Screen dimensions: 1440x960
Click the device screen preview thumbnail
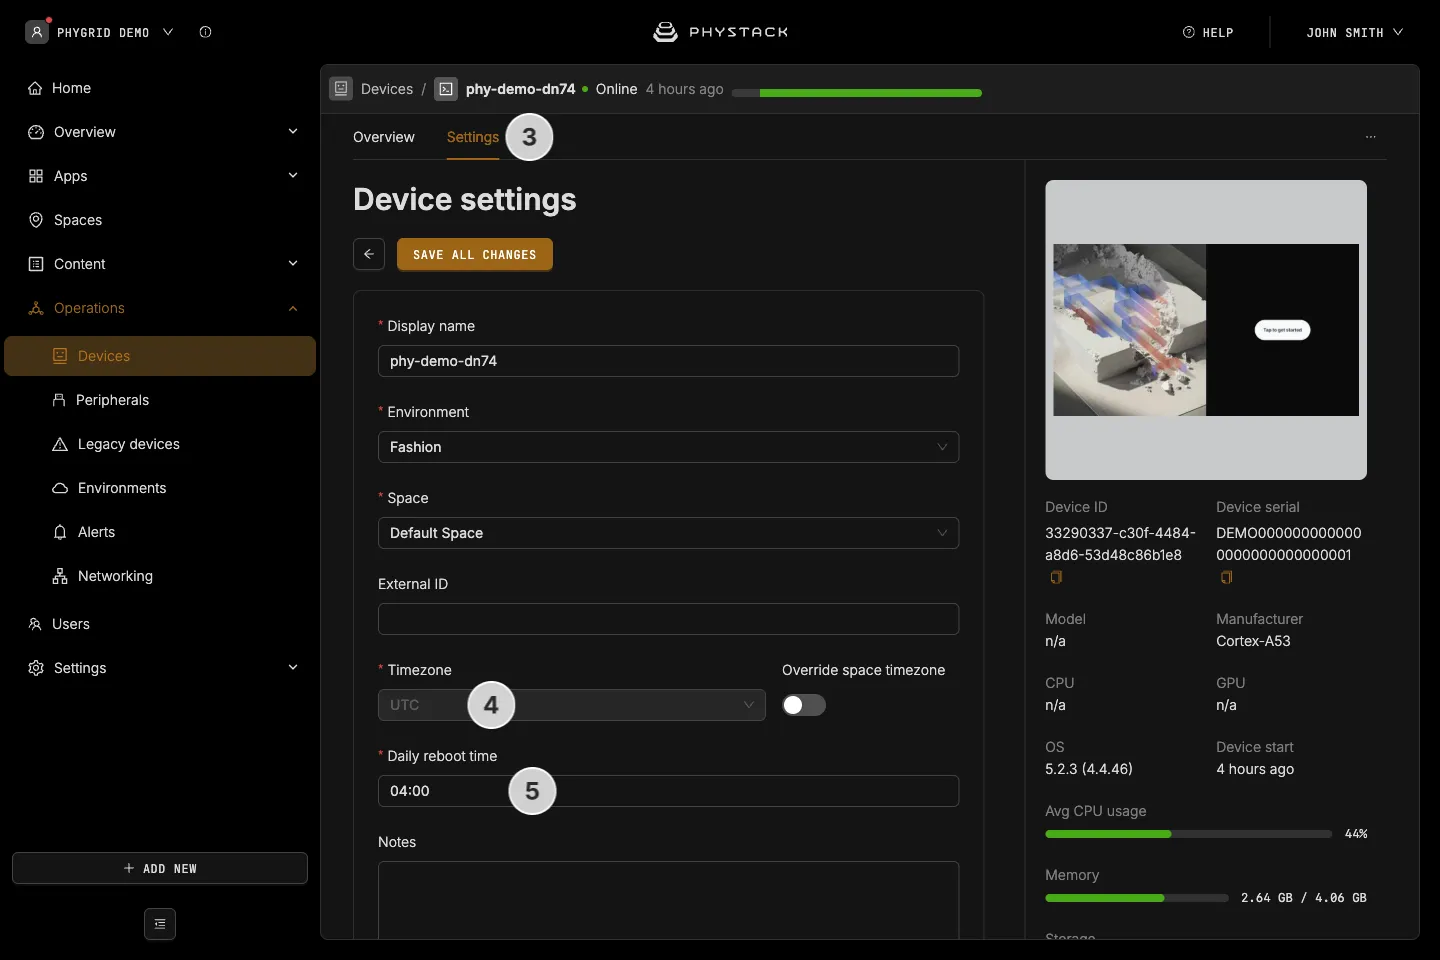1206,330
